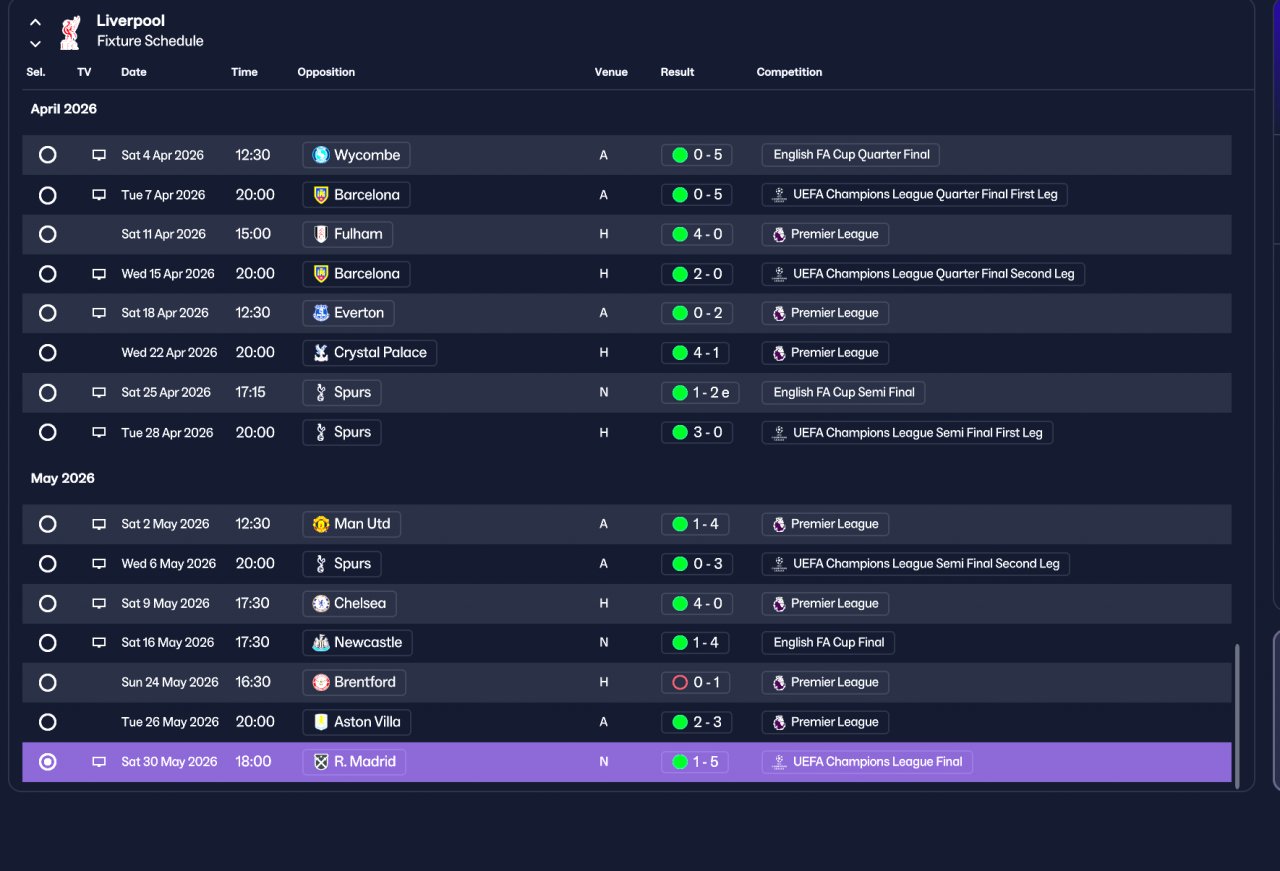Open English FA Cup Quarter Final competition
Viewport: 1280px width, 871px height.
coord(850,155)
